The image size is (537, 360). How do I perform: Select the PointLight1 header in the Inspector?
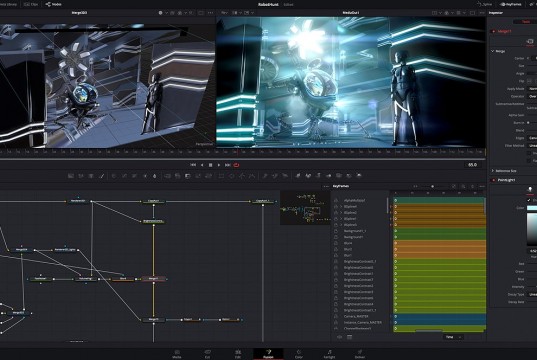507,180
